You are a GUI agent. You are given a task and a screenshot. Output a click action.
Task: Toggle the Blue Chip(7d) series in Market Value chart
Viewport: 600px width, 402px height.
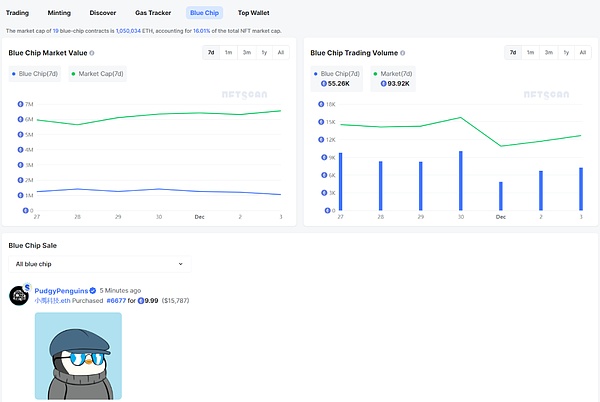point(36,73)
